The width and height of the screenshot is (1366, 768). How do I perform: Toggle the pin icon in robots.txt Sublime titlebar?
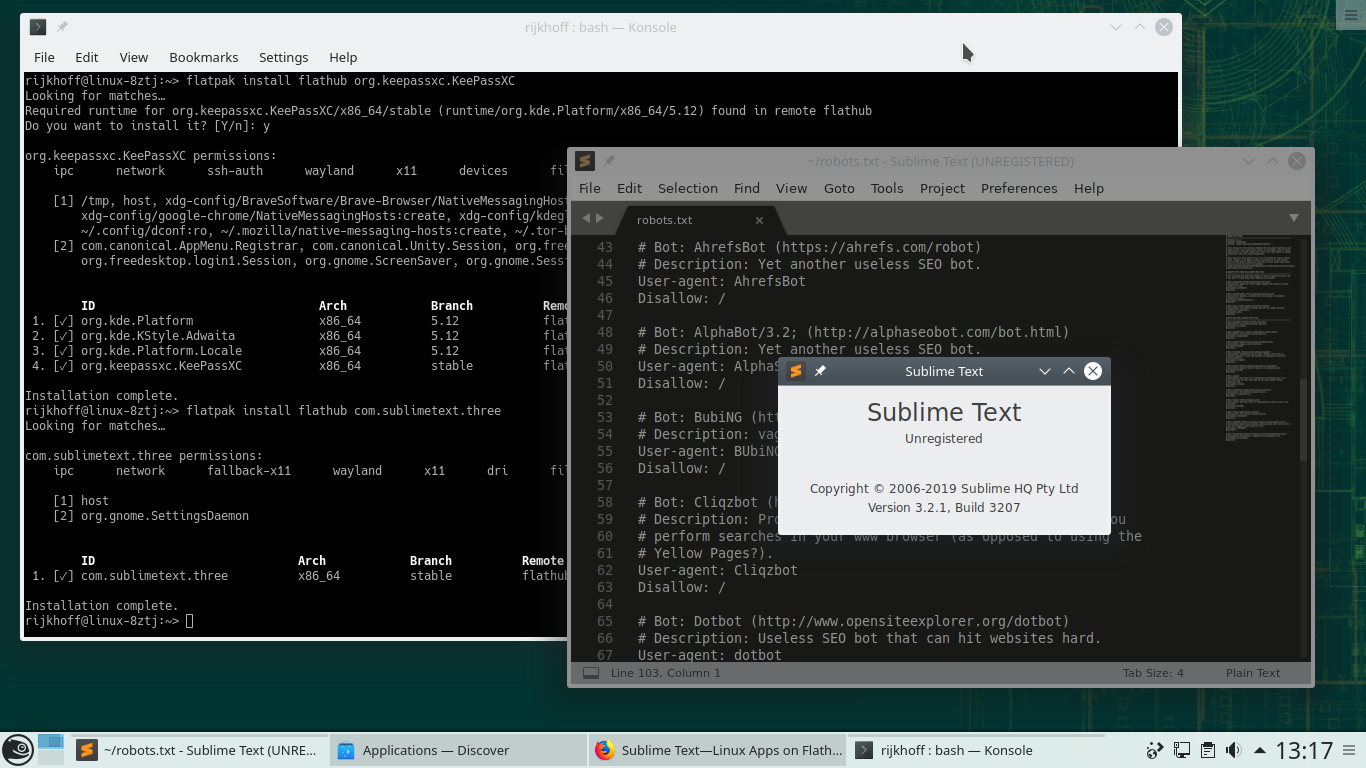coord(609,161)
